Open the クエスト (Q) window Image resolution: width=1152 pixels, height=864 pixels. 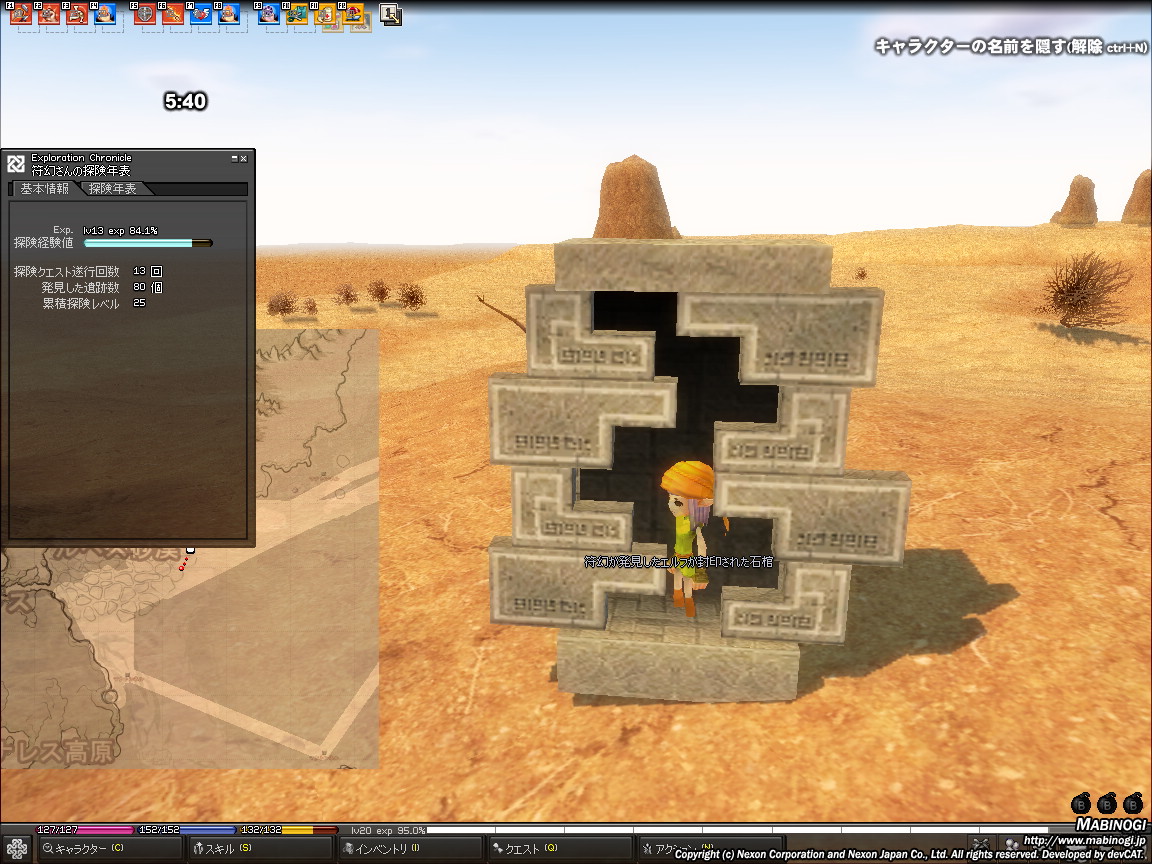point(560,849)
